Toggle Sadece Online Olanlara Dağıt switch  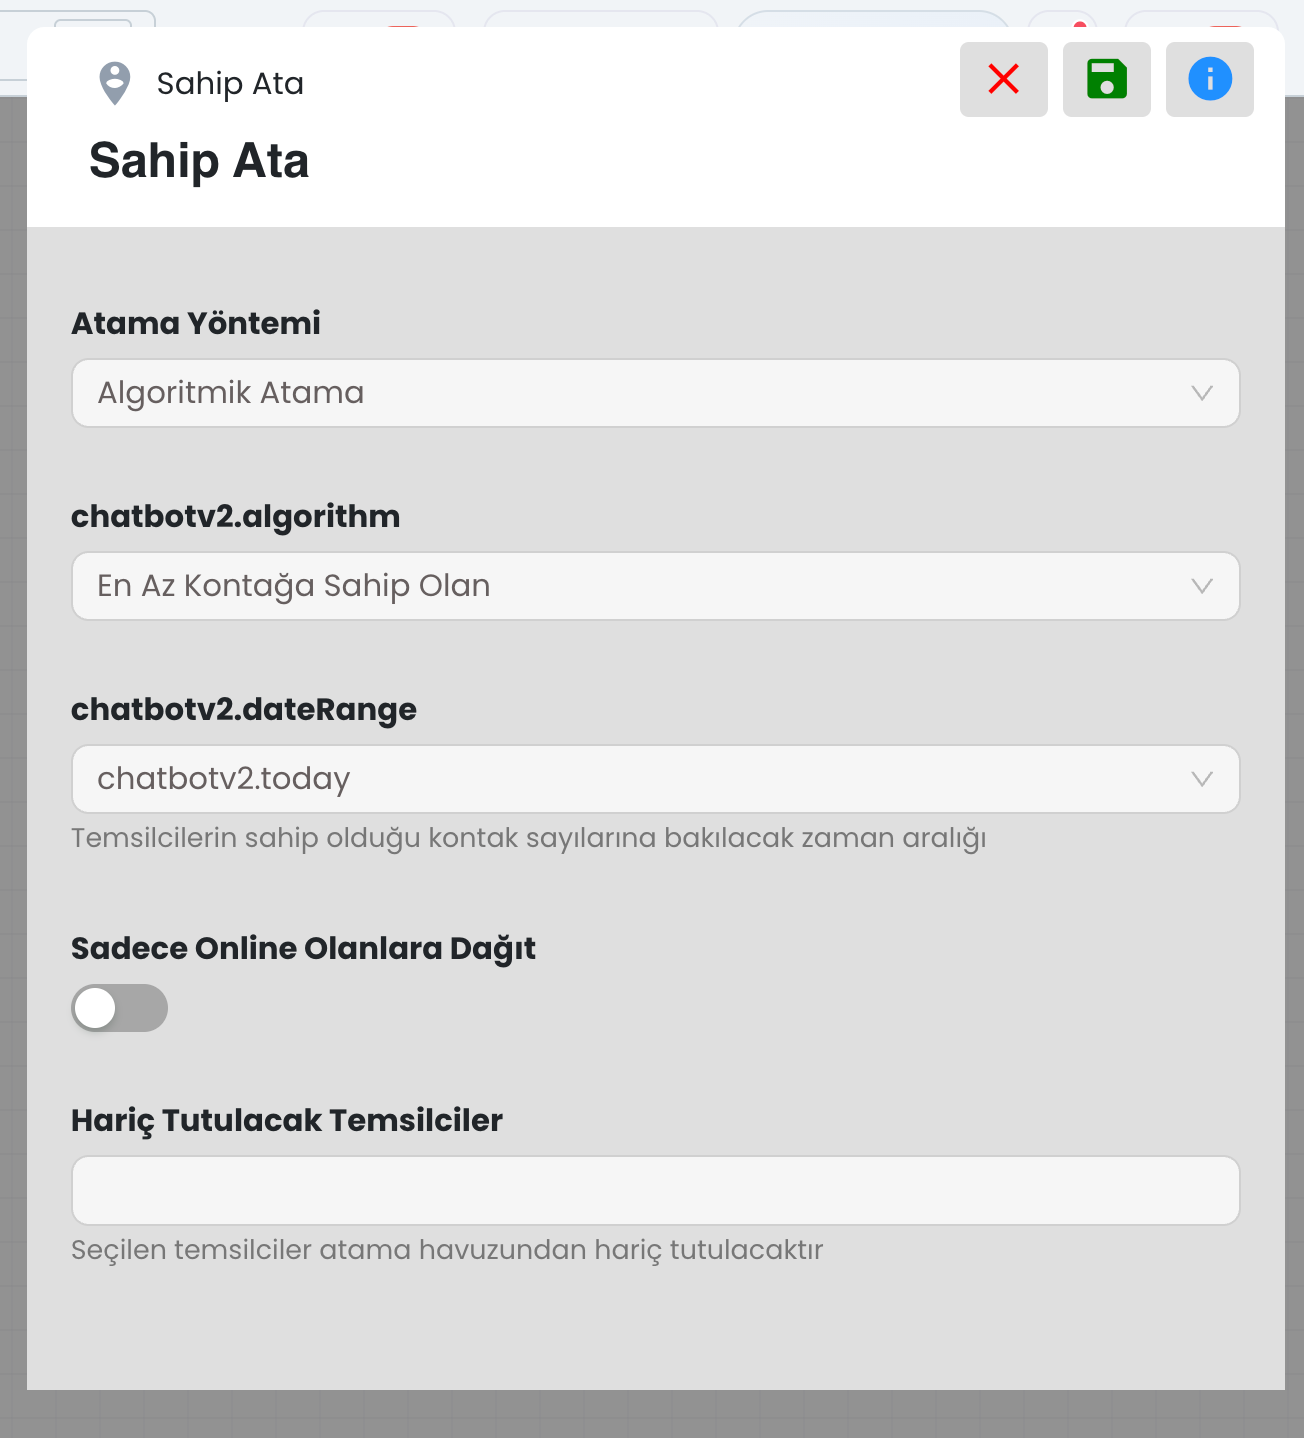[x=119, y=1008]
